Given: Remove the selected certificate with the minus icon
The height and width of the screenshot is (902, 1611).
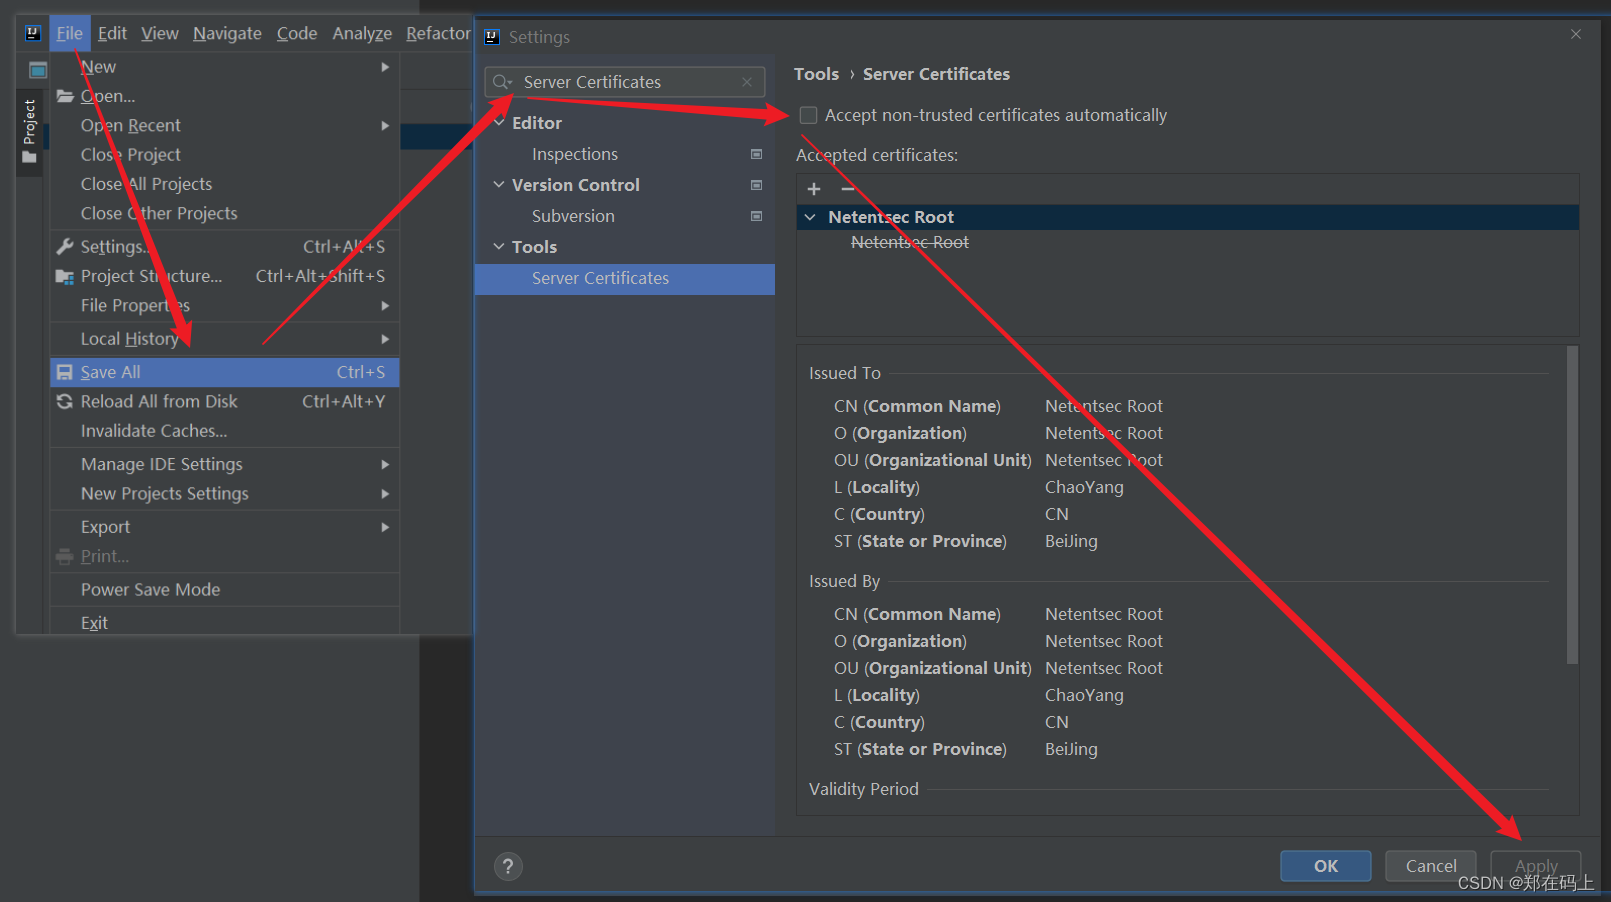Looking at the screenshot, I should pyautogui.click(x=847, y=188).
